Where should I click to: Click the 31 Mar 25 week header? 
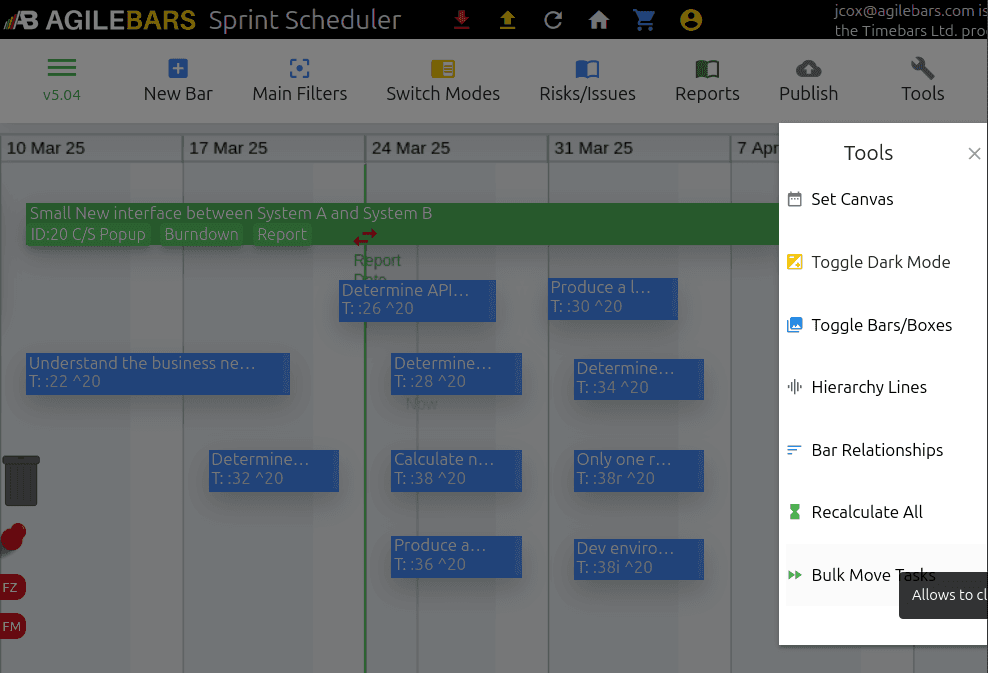638,148
